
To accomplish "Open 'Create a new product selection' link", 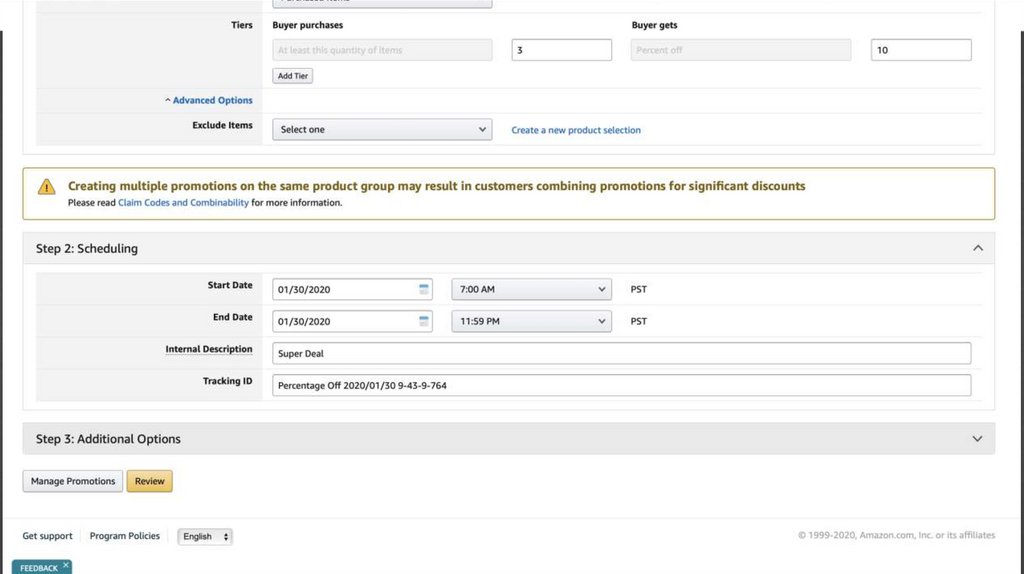I will [x=576, y=130].
